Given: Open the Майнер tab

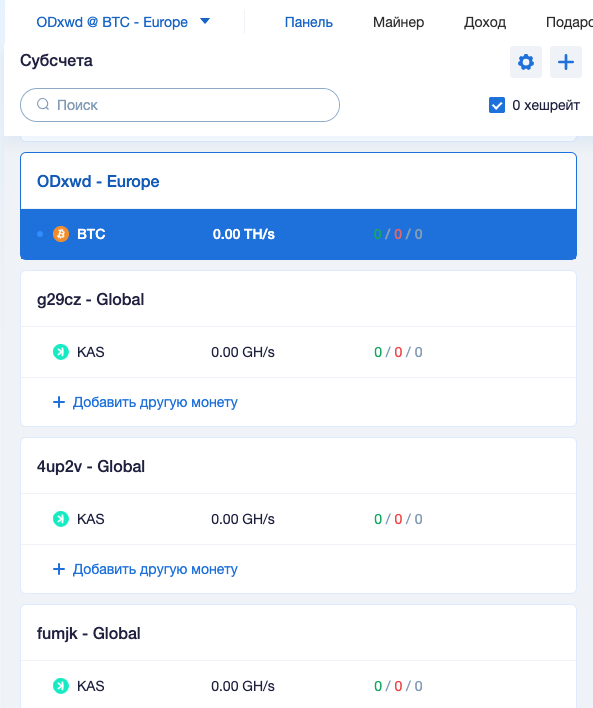Looking at the screenshot, I should pos(398,22).
